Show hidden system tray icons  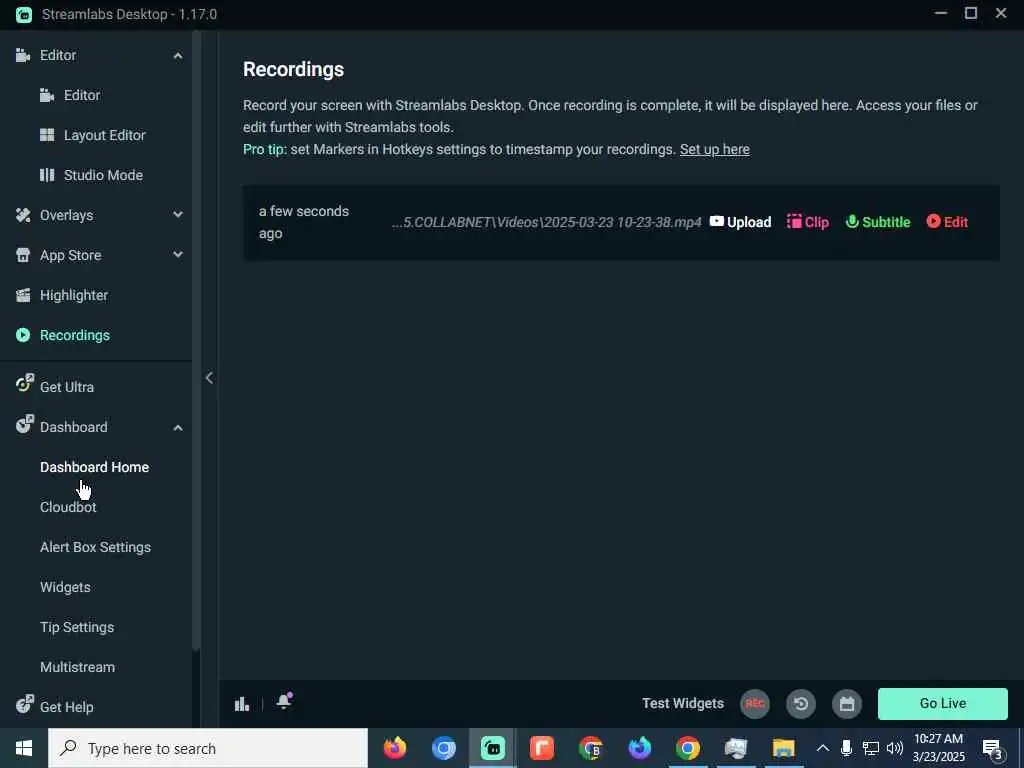(823, 748)
